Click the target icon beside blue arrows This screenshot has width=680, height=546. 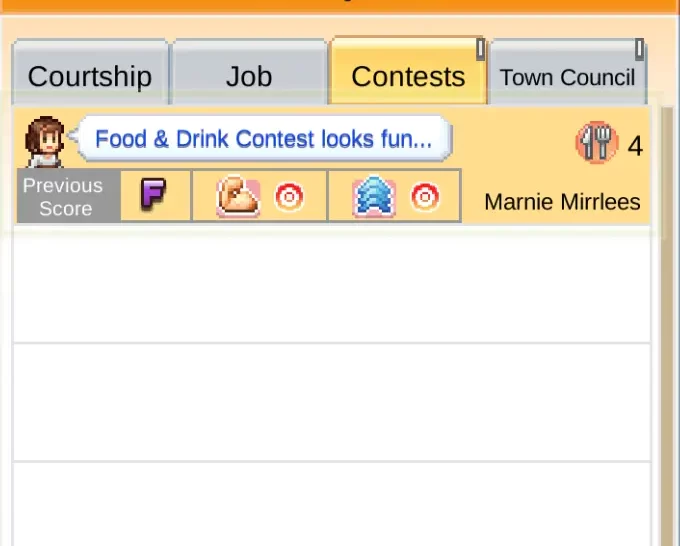click(x=425, y=198)
